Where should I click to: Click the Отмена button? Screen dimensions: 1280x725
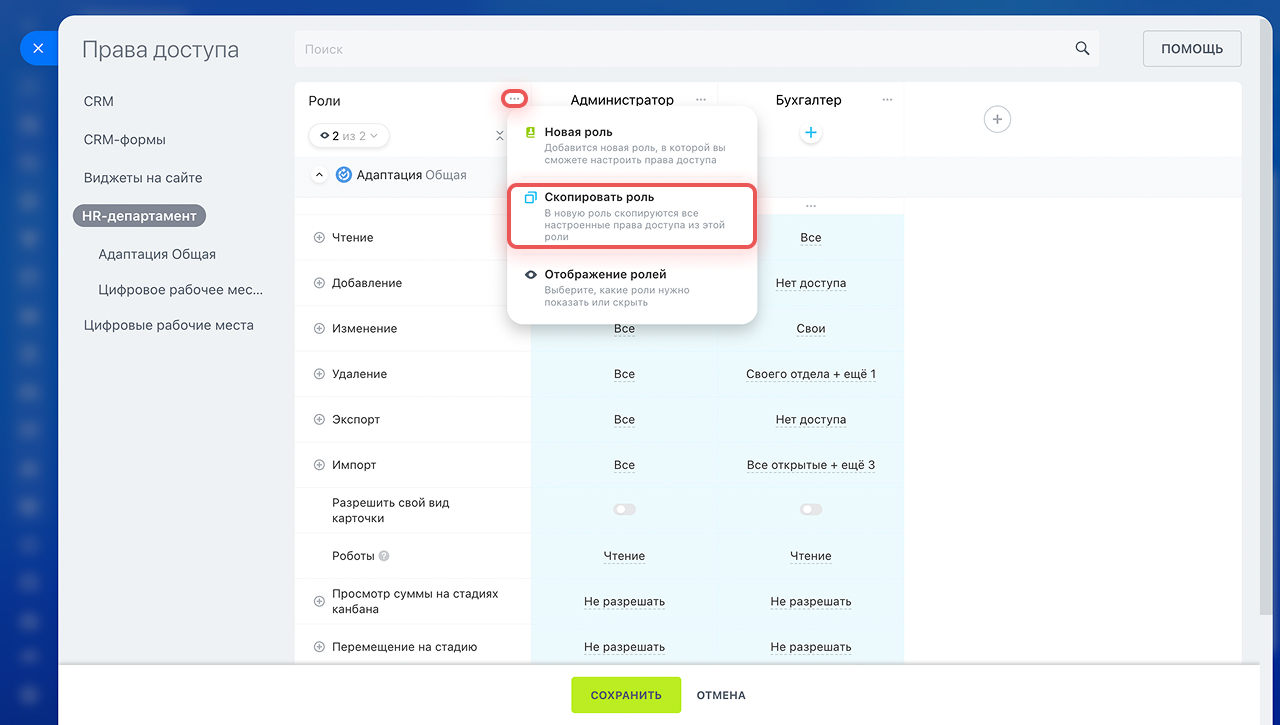721,695
